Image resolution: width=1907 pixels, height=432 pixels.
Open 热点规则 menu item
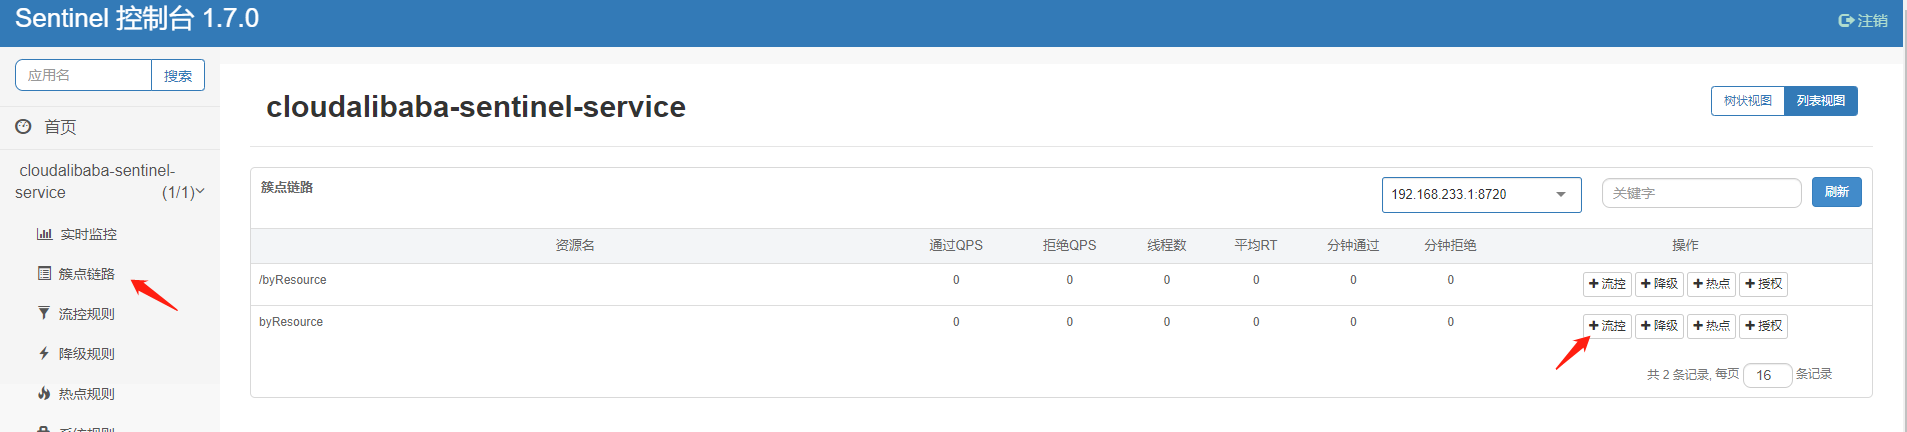click(x=86, y=394)
